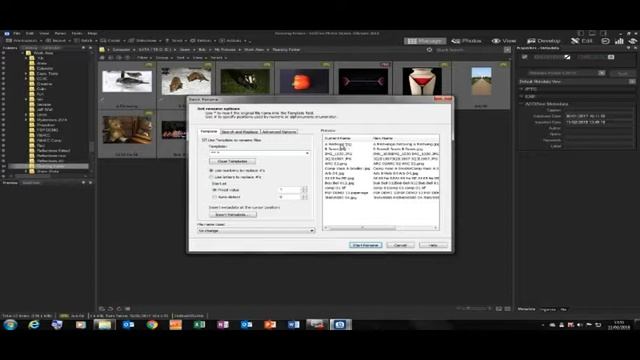Click the Windows Start button
The image size is (640, 360).
(10, 325)
